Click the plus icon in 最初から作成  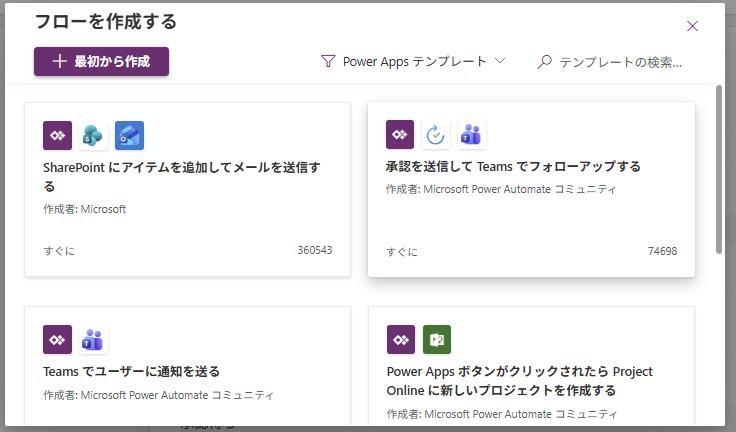59,61
